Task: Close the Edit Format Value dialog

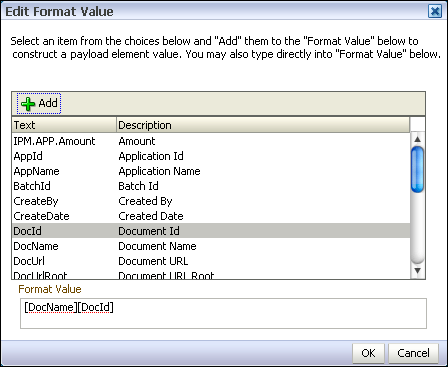Action: pos(435,11)
